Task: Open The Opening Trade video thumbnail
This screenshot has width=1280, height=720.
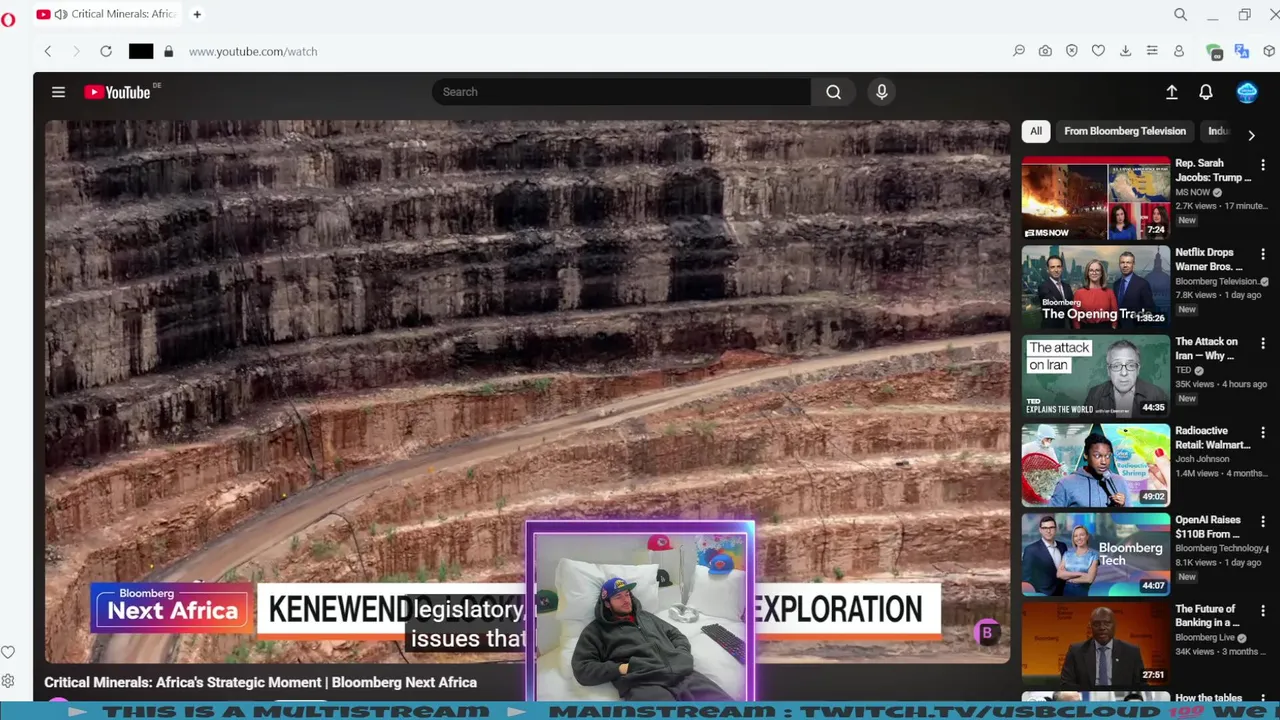Action: tap(1095, 287)
